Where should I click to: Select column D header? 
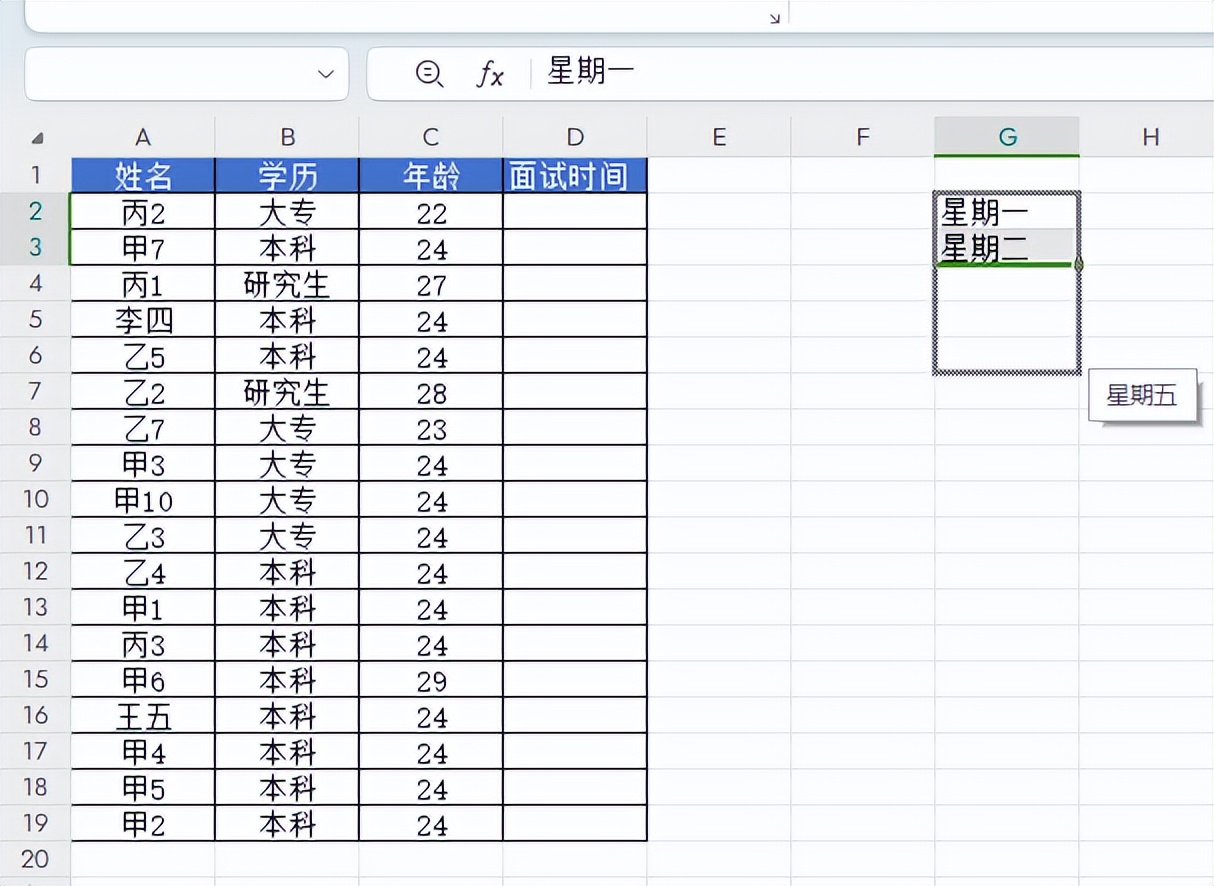coord(575,137)
